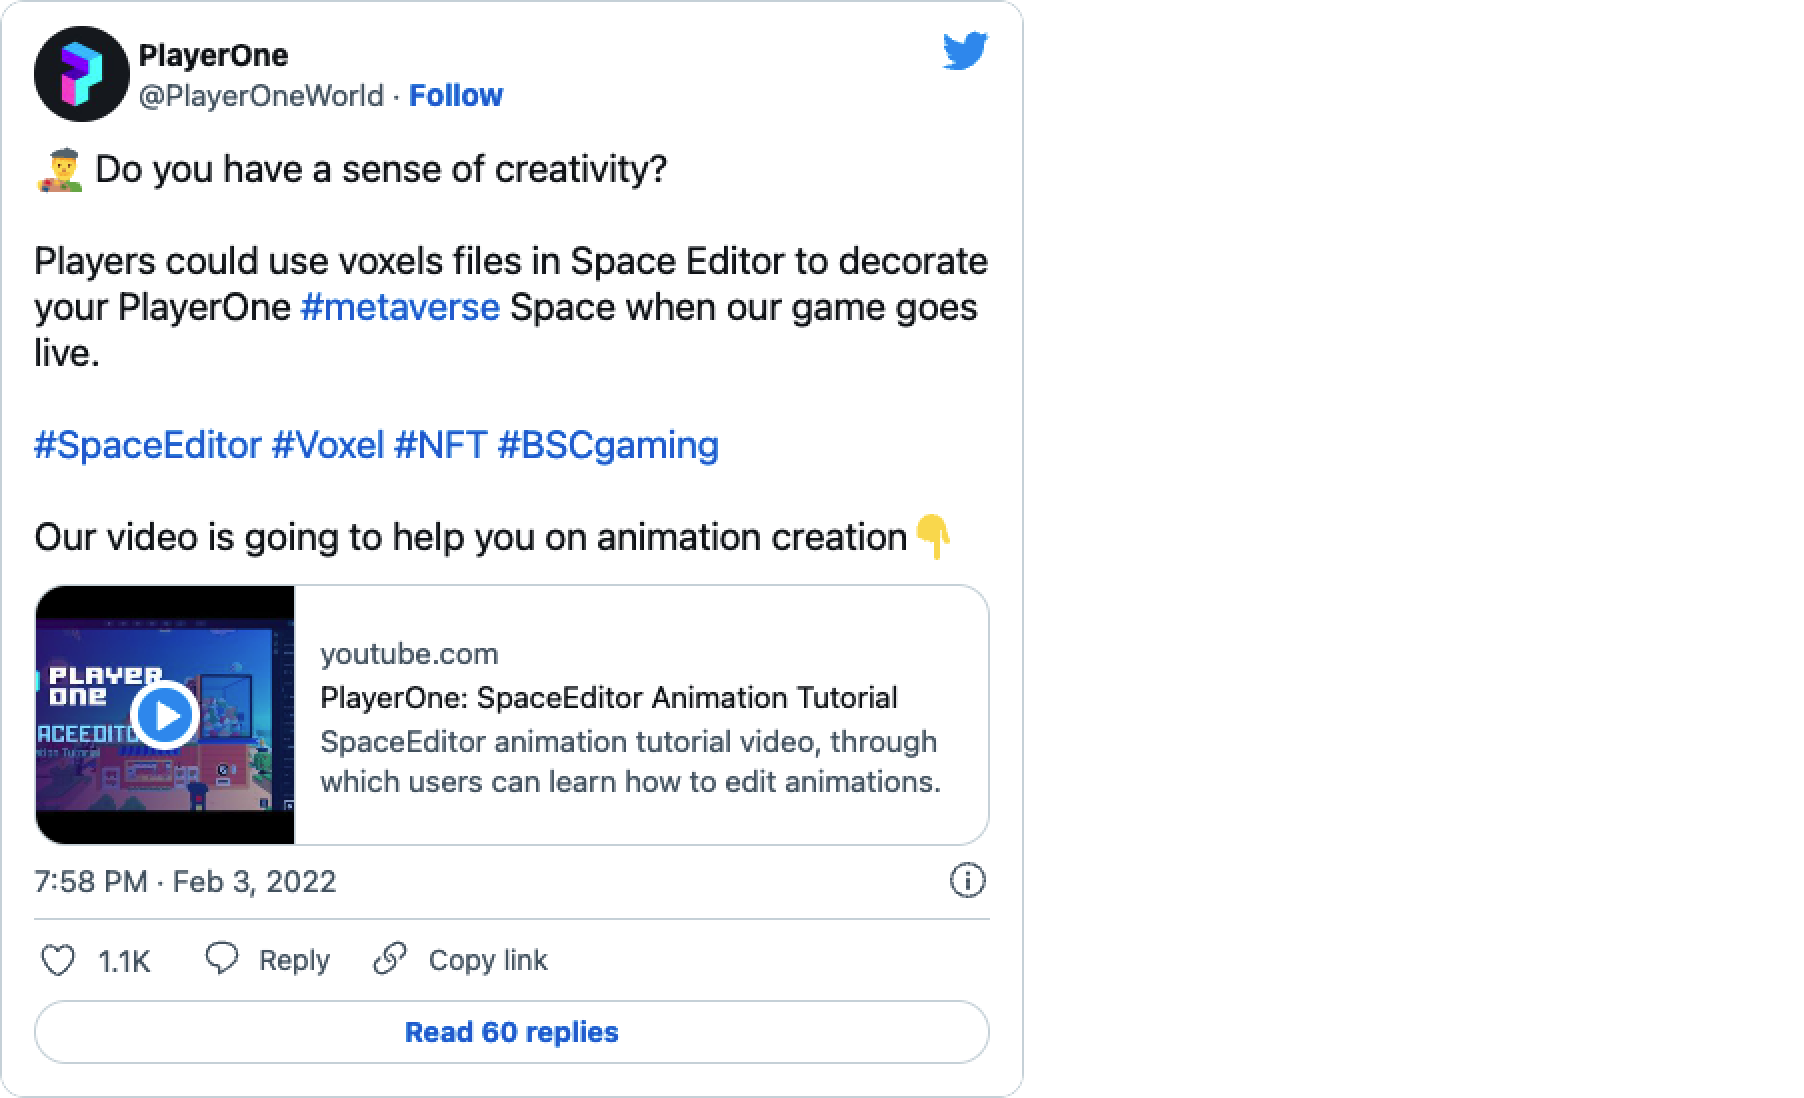Open the #NFT hashtag
Image resolution: width=1804 pixels, height=1098 pixels.
(x=440, y=445)
